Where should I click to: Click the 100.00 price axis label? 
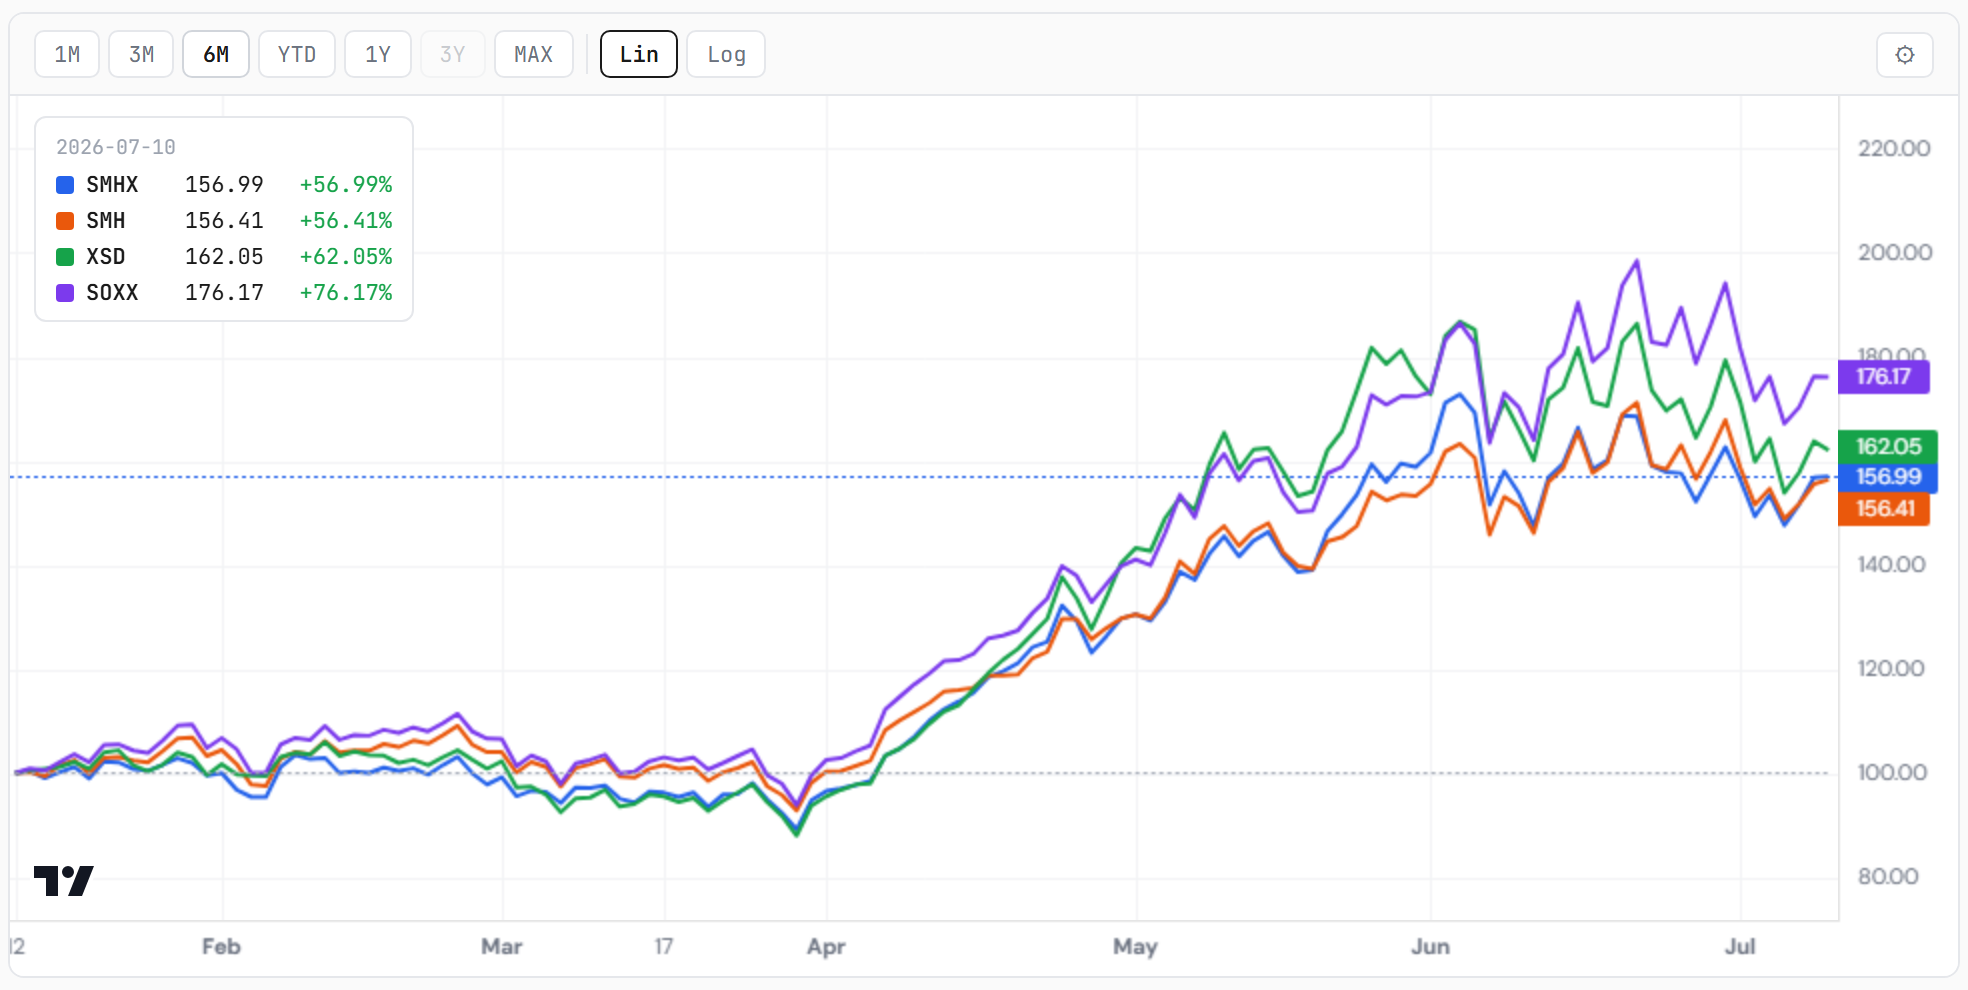1892,773
